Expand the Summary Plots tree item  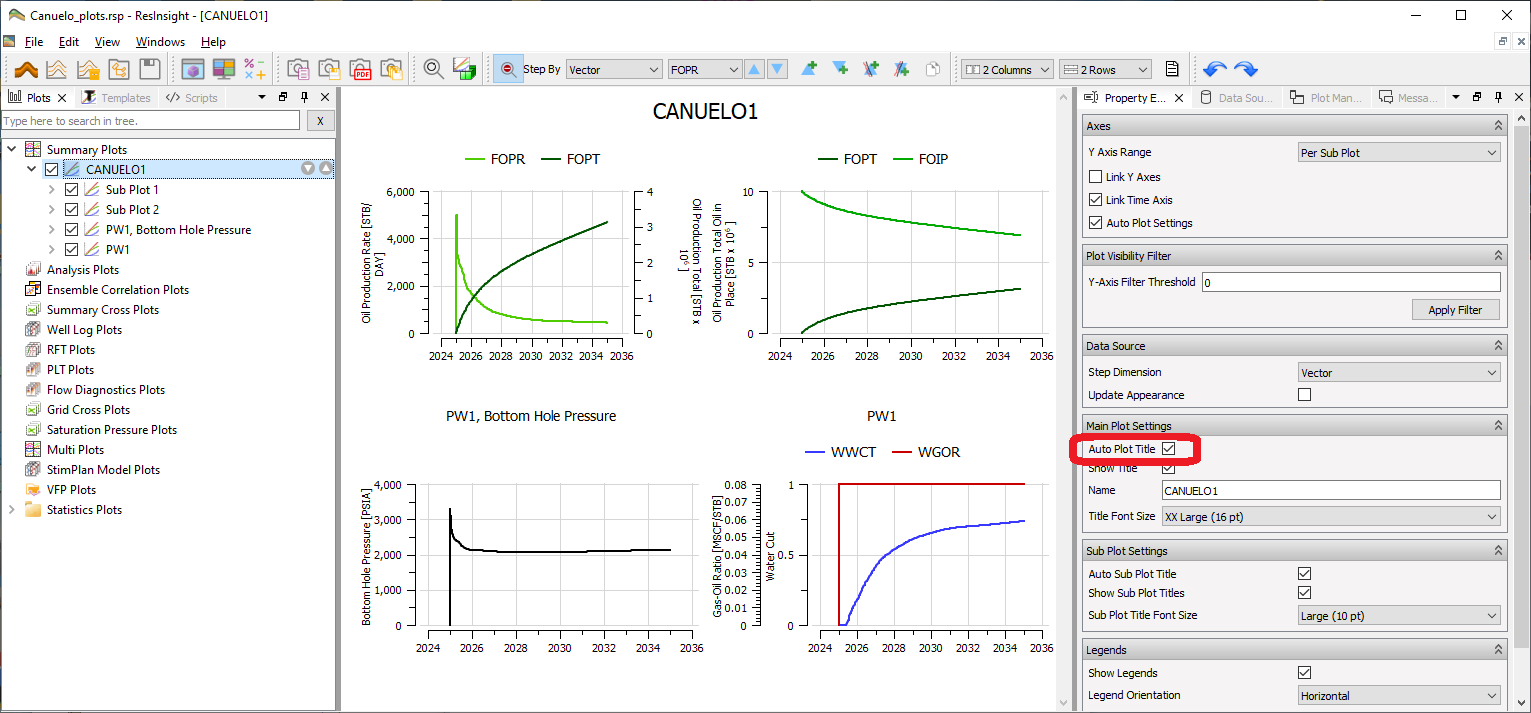coord(10,148)
